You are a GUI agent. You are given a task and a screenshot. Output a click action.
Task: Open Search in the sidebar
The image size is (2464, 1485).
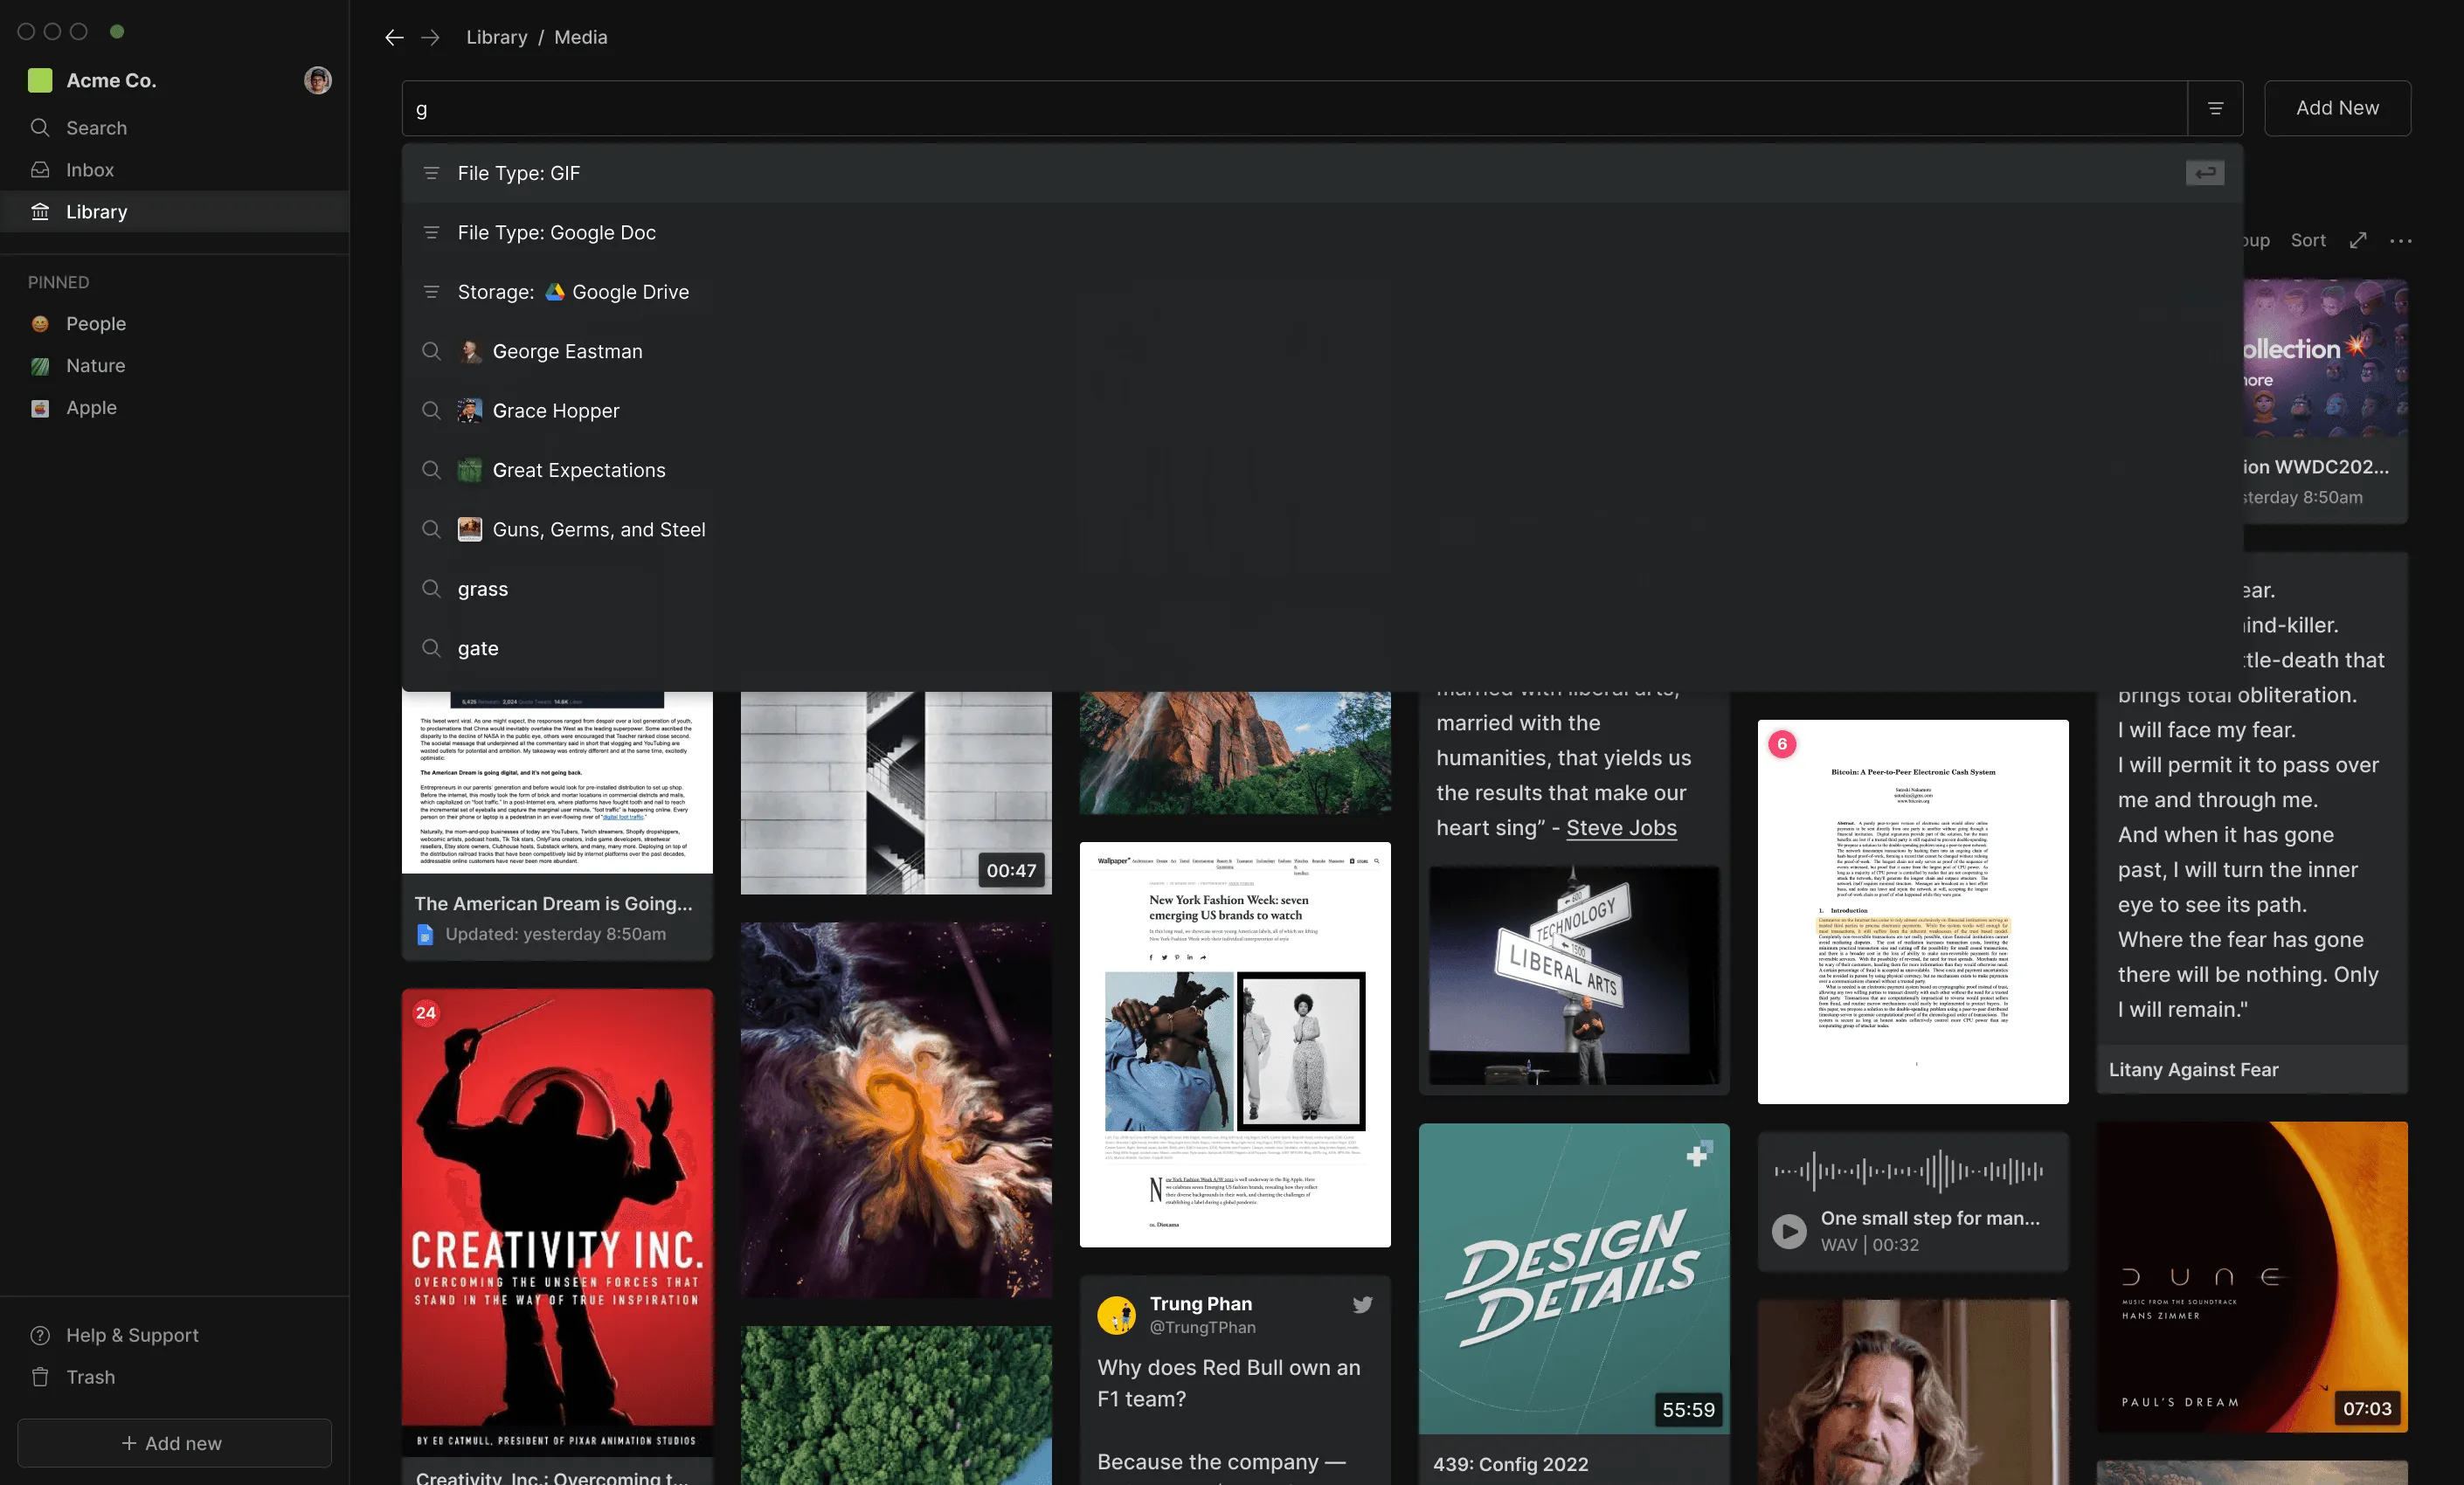pyautogui.click(x=175, y=128)
